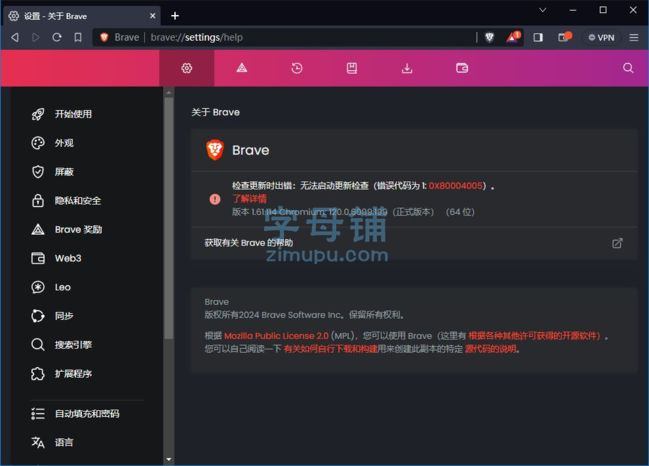Select the Wallet tab in pink bar
The height and width of the screenshot is (466, 649).
coord(462,68)
